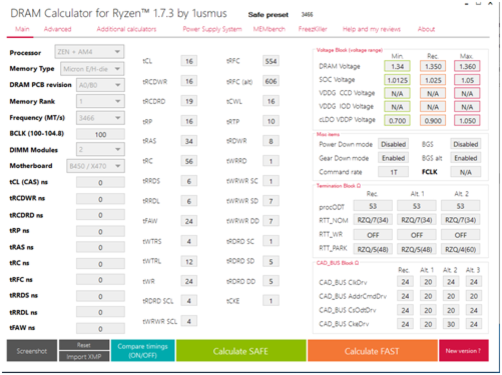Click the Calculate FAST button
Screen dimensions: 502x375
[372, 351]
